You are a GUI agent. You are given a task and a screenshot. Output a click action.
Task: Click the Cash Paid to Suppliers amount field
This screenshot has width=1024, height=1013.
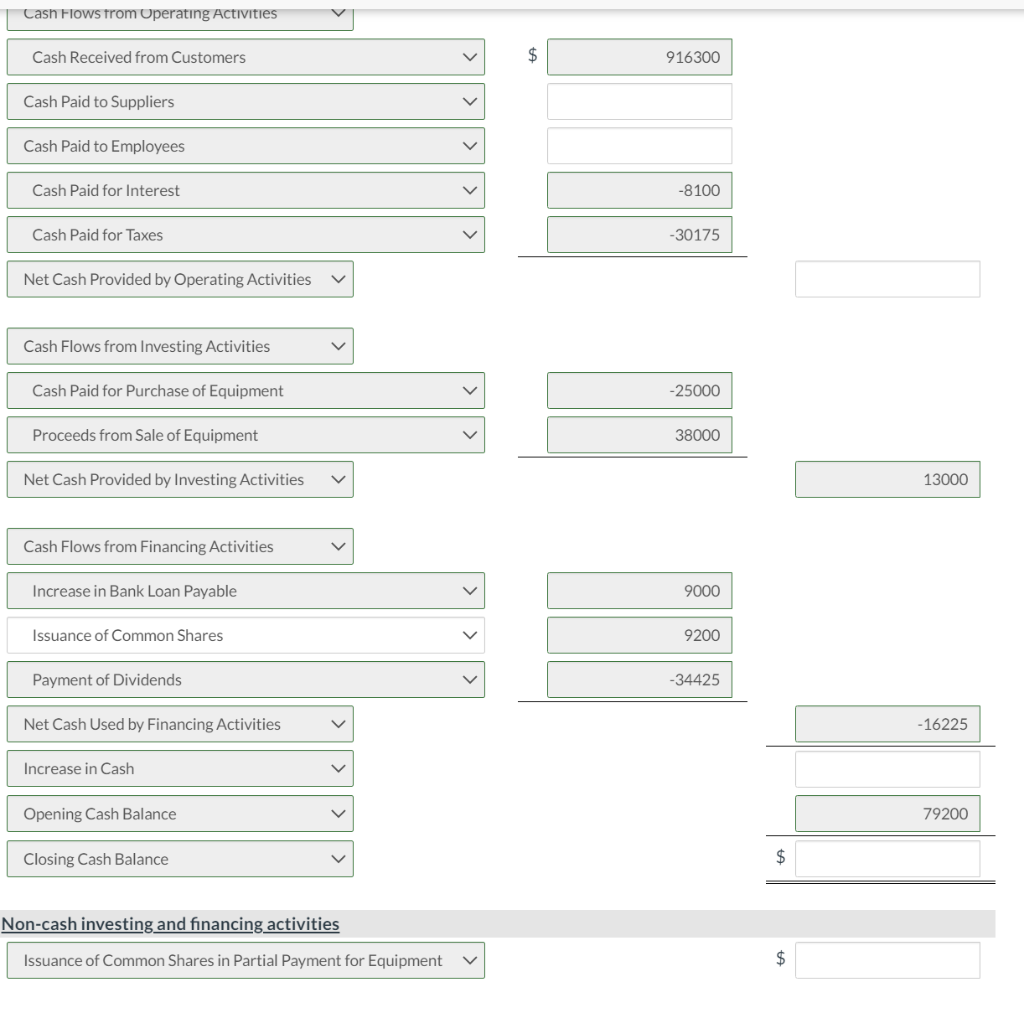point(639,101)
